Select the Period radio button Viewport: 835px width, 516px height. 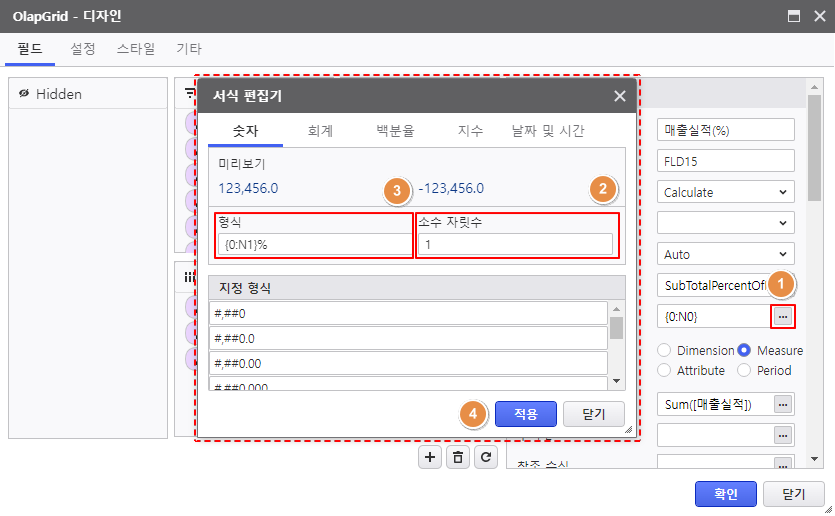745,370
